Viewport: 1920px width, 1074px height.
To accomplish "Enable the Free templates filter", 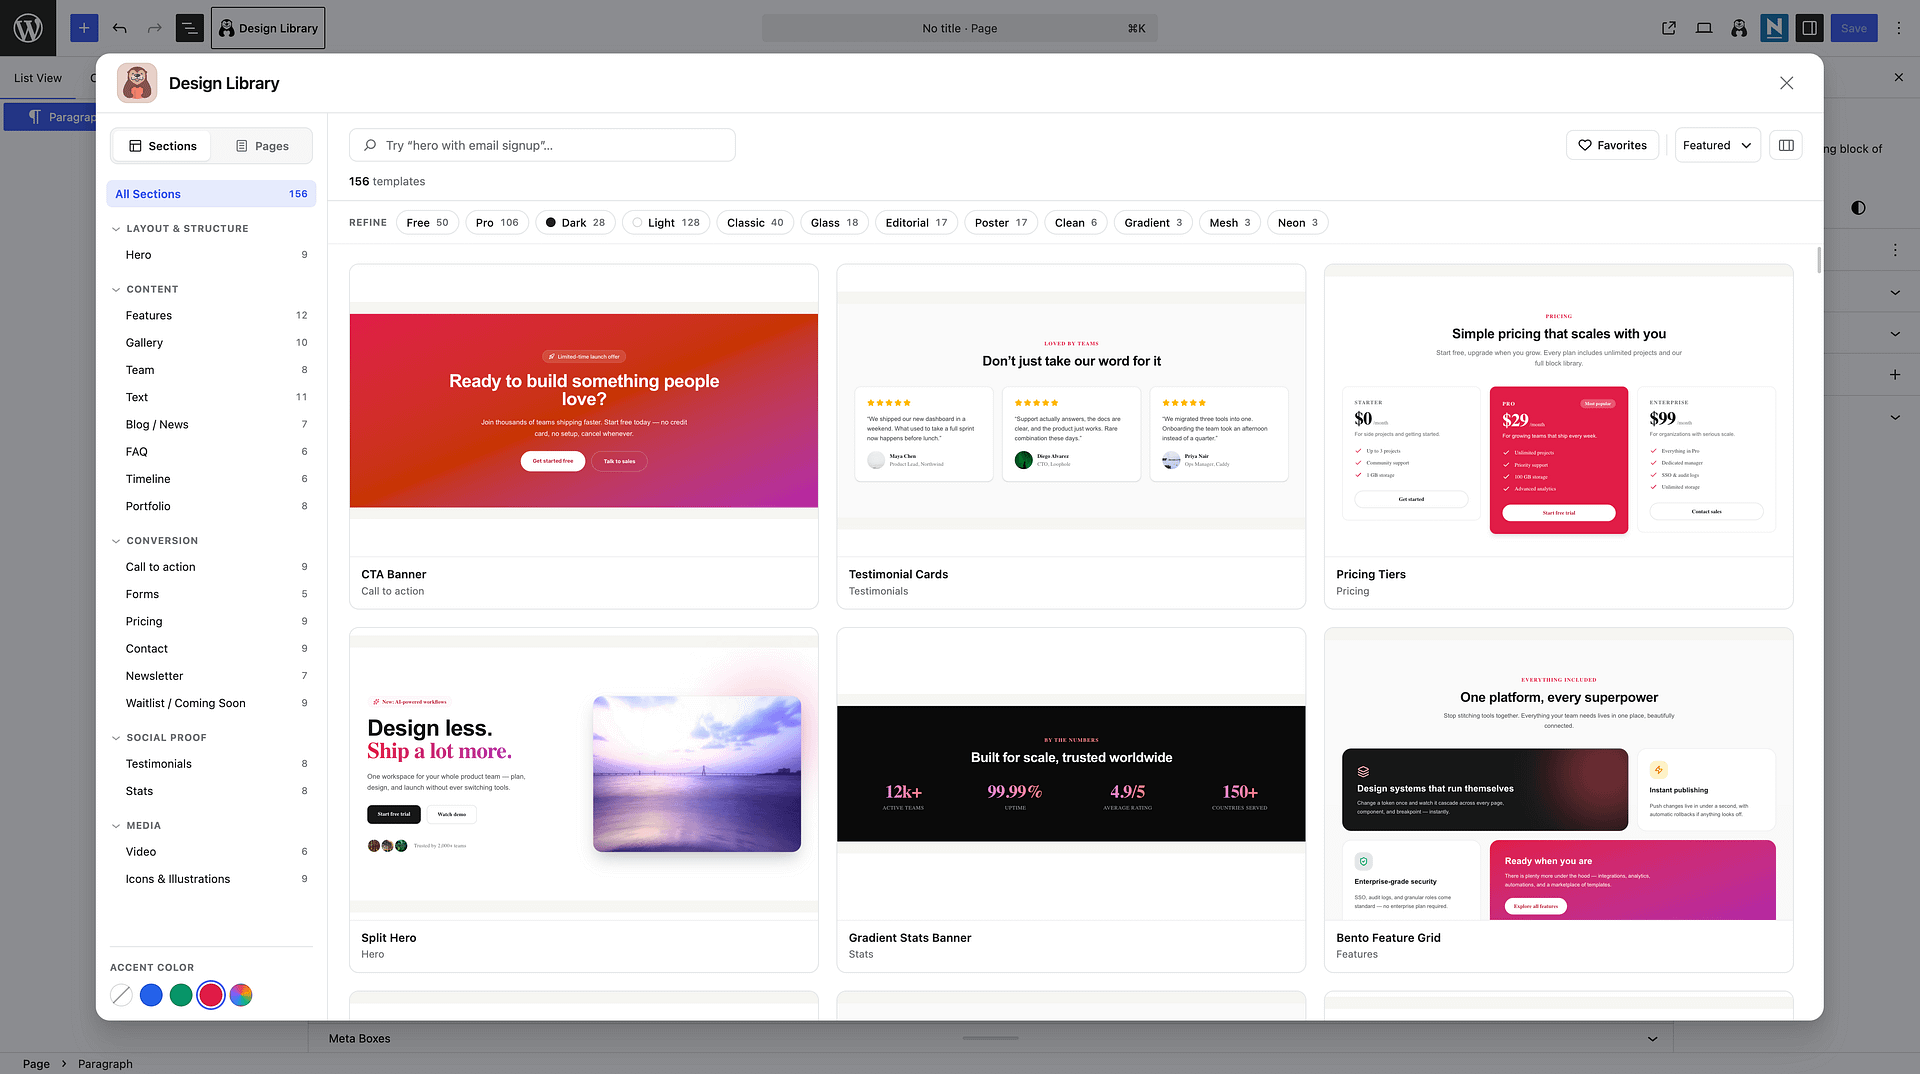I will click(x=427, y=222).
